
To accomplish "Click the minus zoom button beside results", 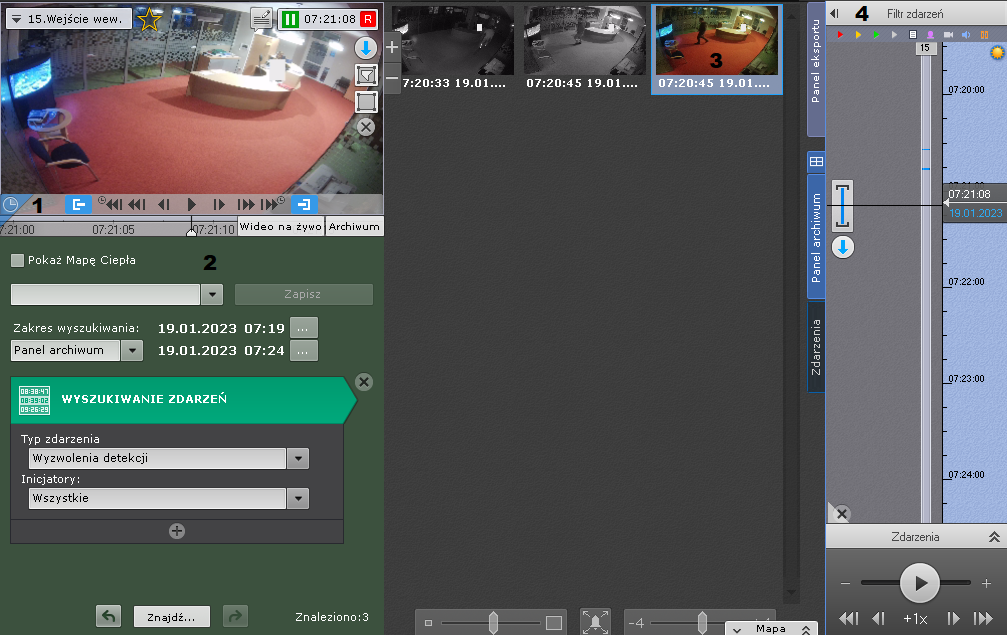I will tap(392, 78).
